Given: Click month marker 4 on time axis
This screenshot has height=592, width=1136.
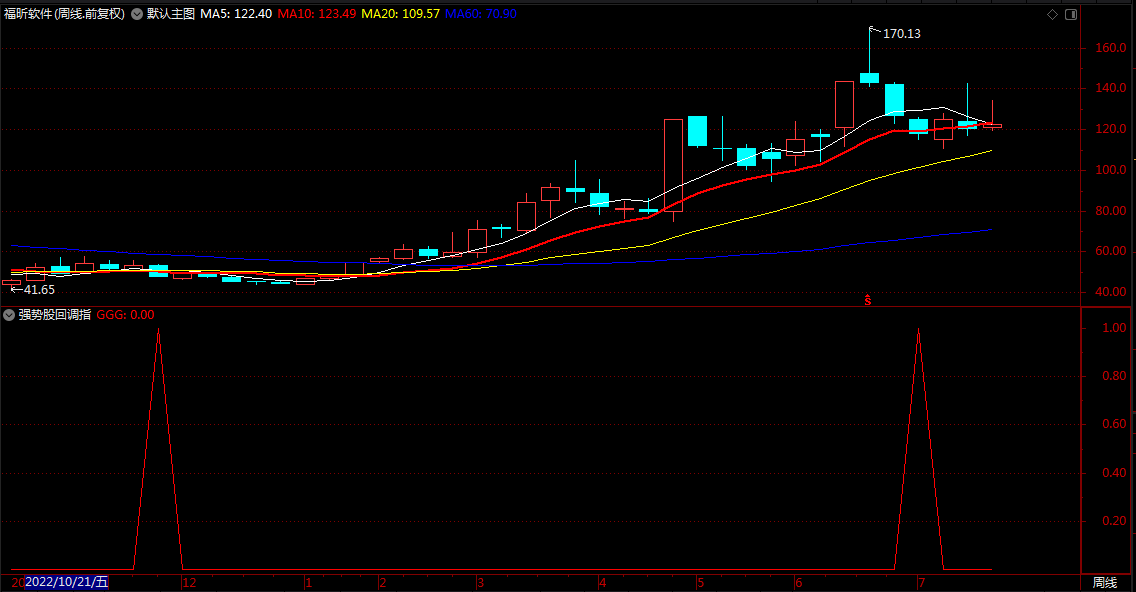Looking at the screenshot, I should click(x=602, y=583).
